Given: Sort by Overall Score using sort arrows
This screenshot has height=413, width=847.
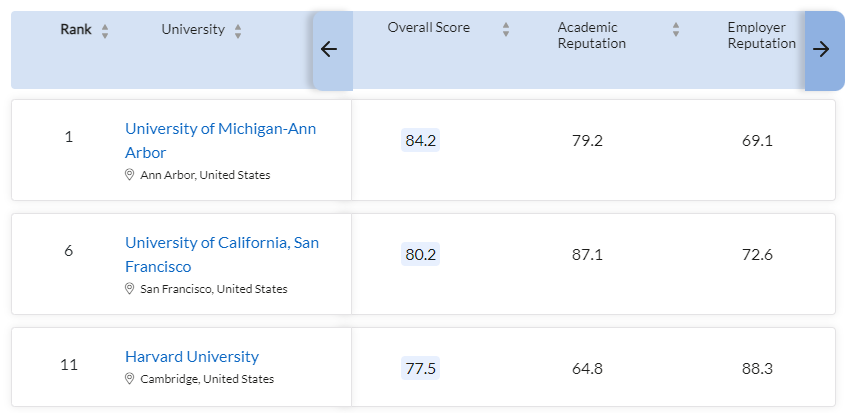Looking at the screenshot, I should (506, 29).
